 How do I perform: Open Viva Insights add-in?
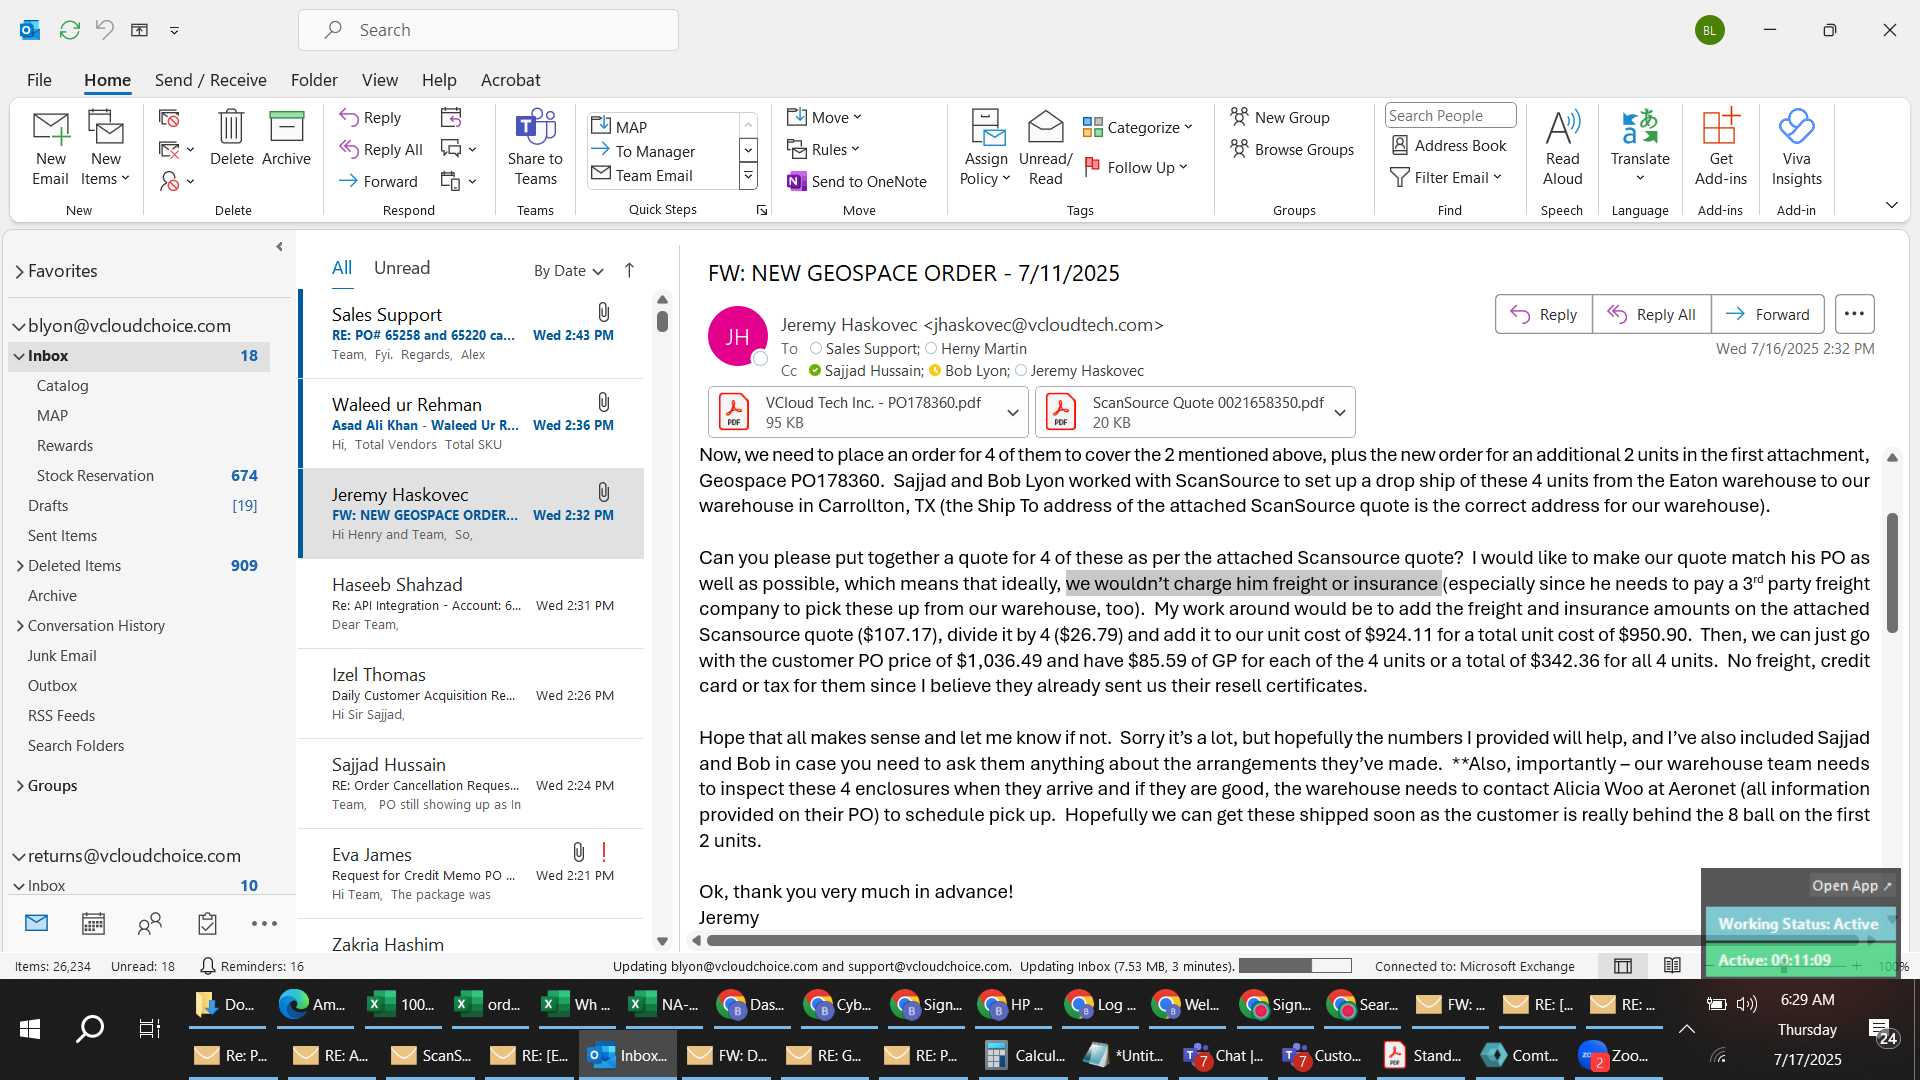(1796, 148)
